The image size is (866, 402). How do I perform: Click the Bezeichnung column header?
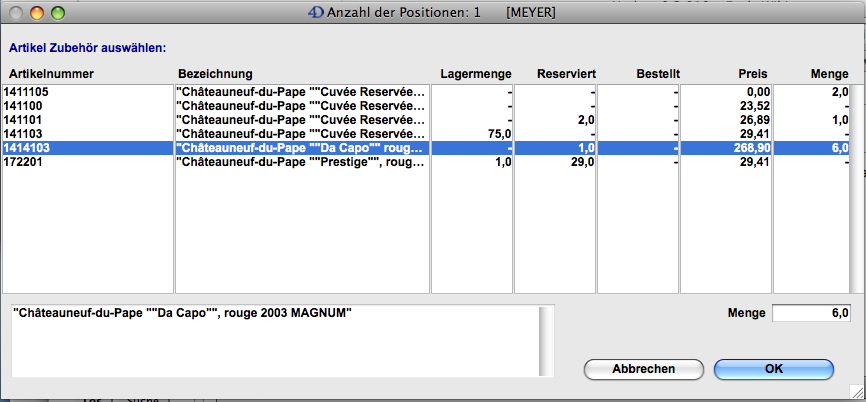pos(215,73)
